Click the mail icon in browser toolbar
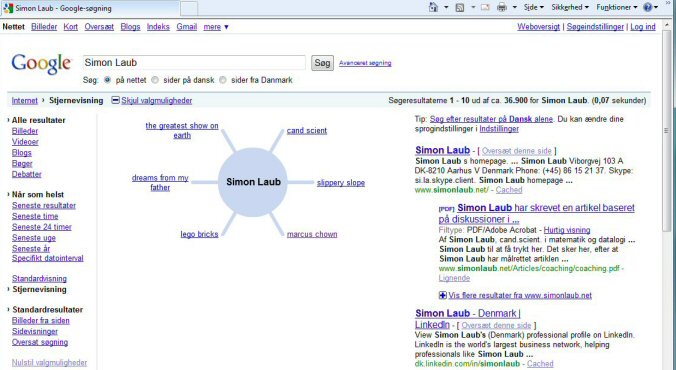The height and width of the screenshot is (370, 676). tap(485, 7)
